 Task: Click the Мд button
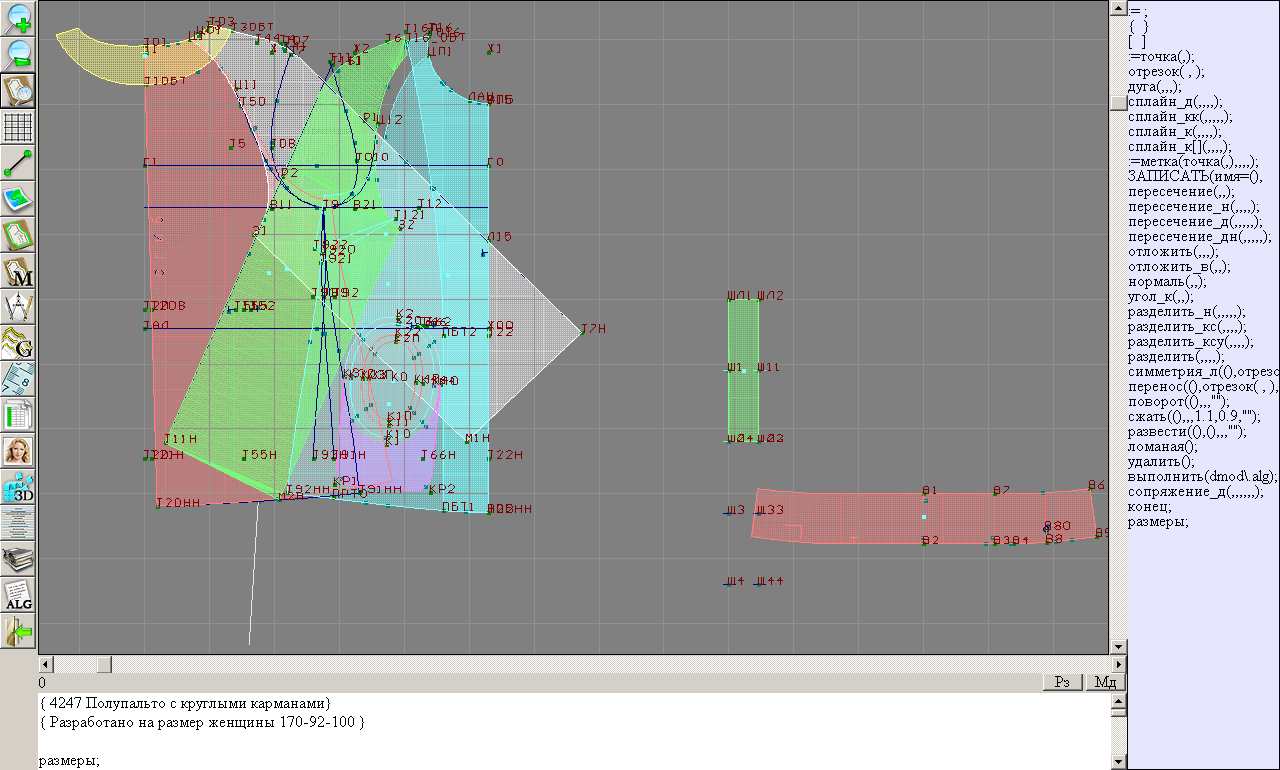[x=1105, y=682]
